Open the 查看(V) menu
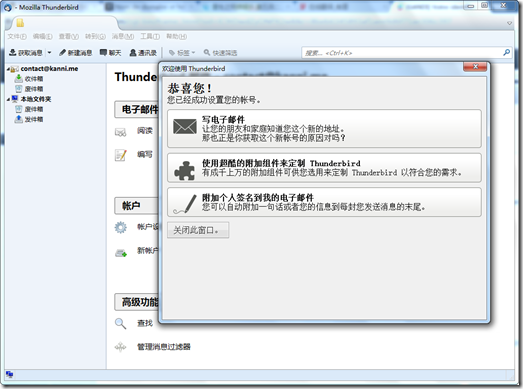The height and width of the screenshot is (389, 523). pyautogui.click(x=69, y=36)
